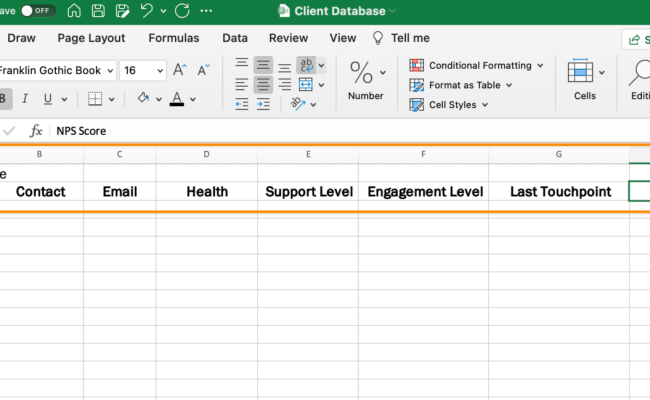This screenshot has height=400, width=650.
Task: Select column D header
Action: click(206, 154)
